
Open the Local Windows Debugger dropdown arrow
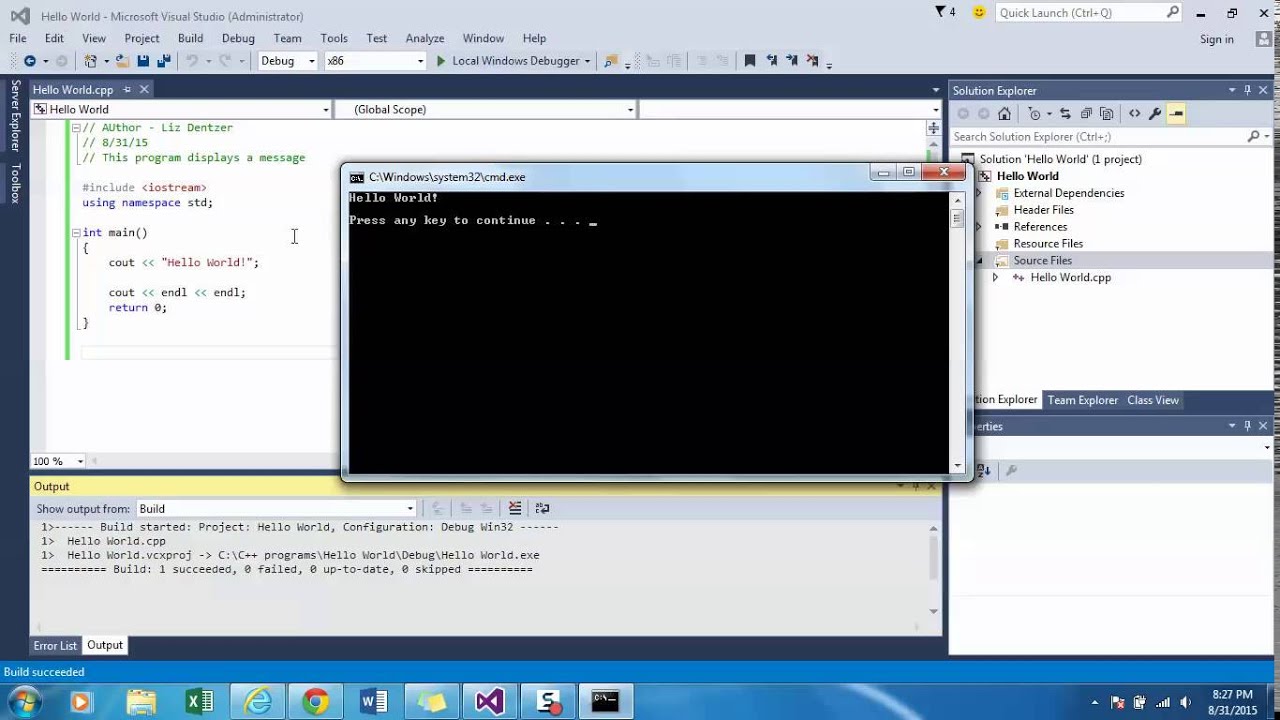586,61
